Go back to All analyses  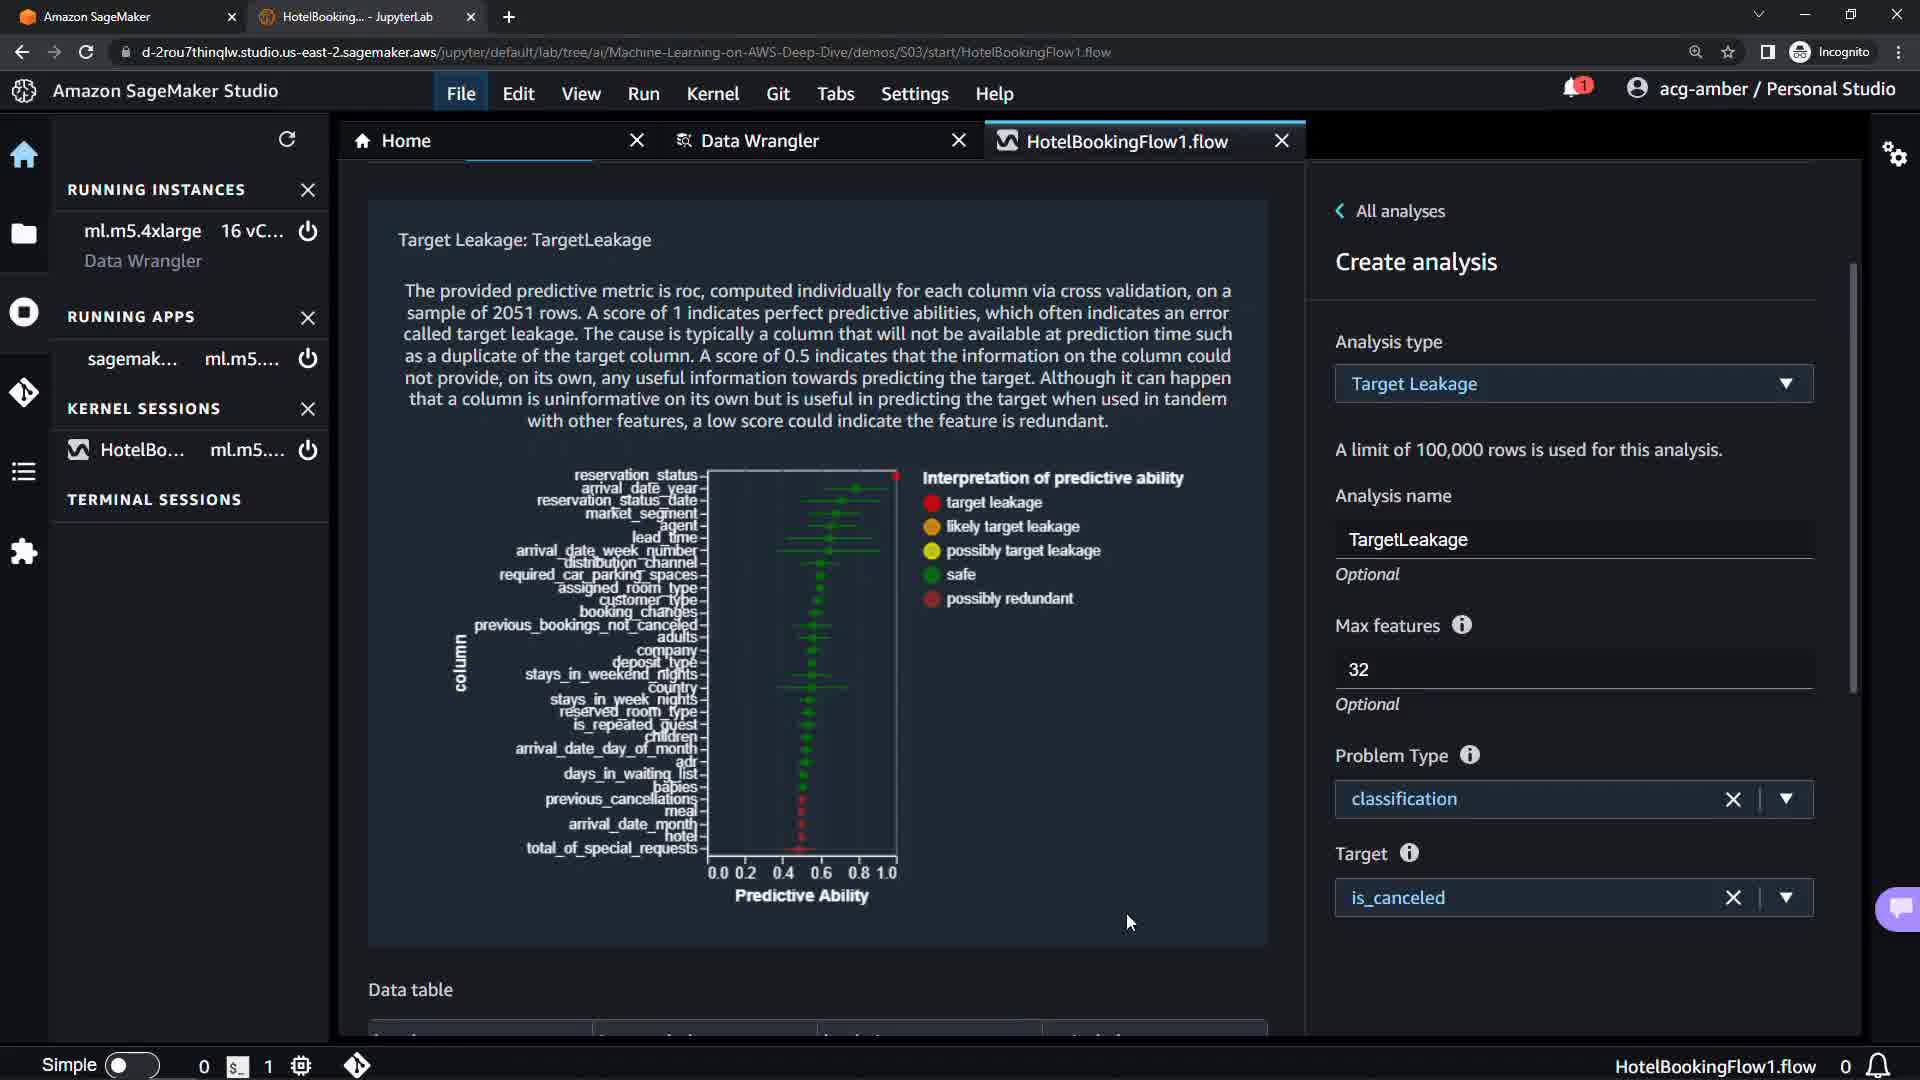pyautogui.click(x=1390, y=211)
